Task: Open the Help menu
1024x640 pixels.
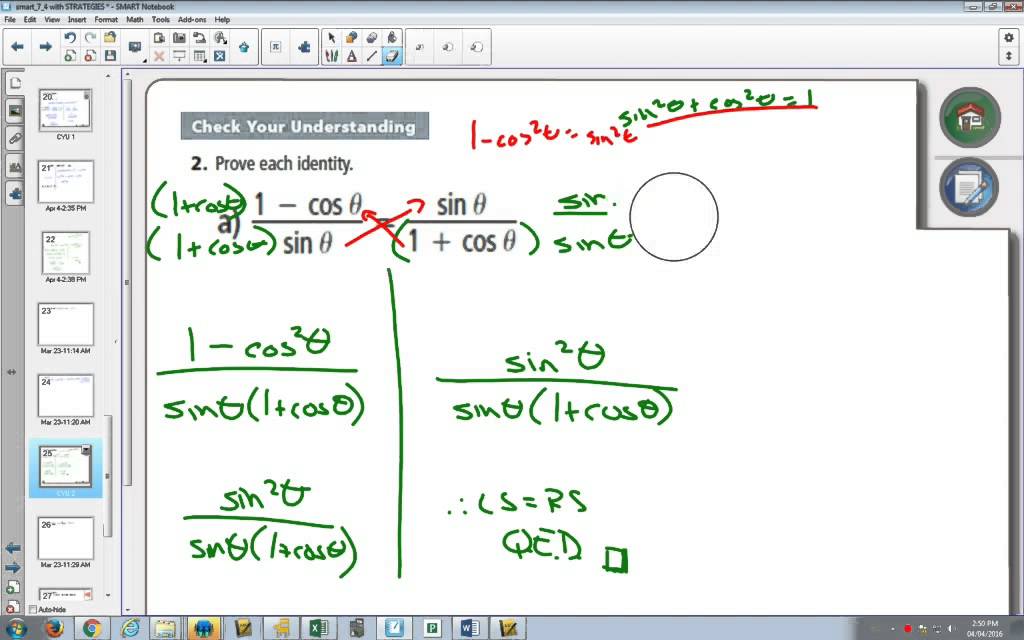Action: [x=222, y=20]
